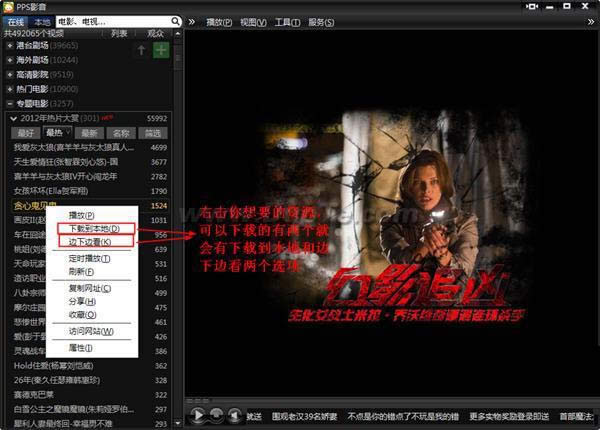Click the playback progress bar above the controls

[x=392, y=401]
